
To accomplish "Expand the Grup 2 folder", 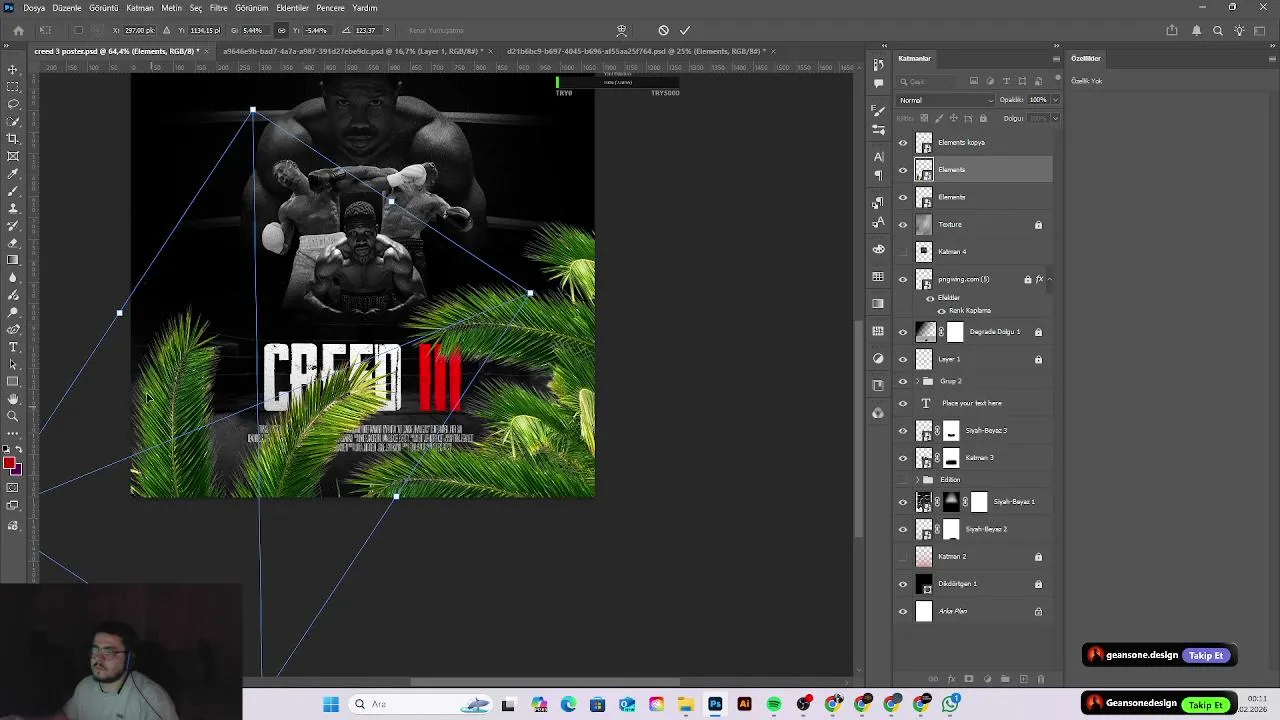I will pos(917,381).
